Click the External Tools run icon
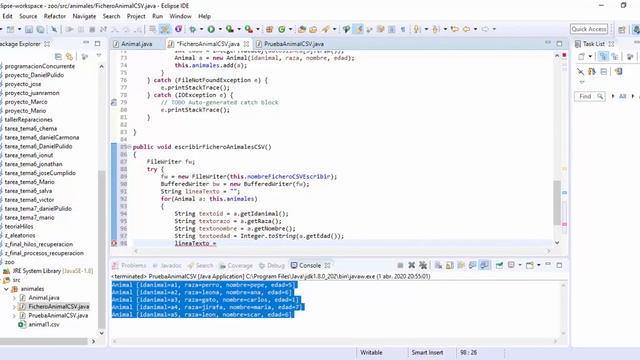 (249, 29)
